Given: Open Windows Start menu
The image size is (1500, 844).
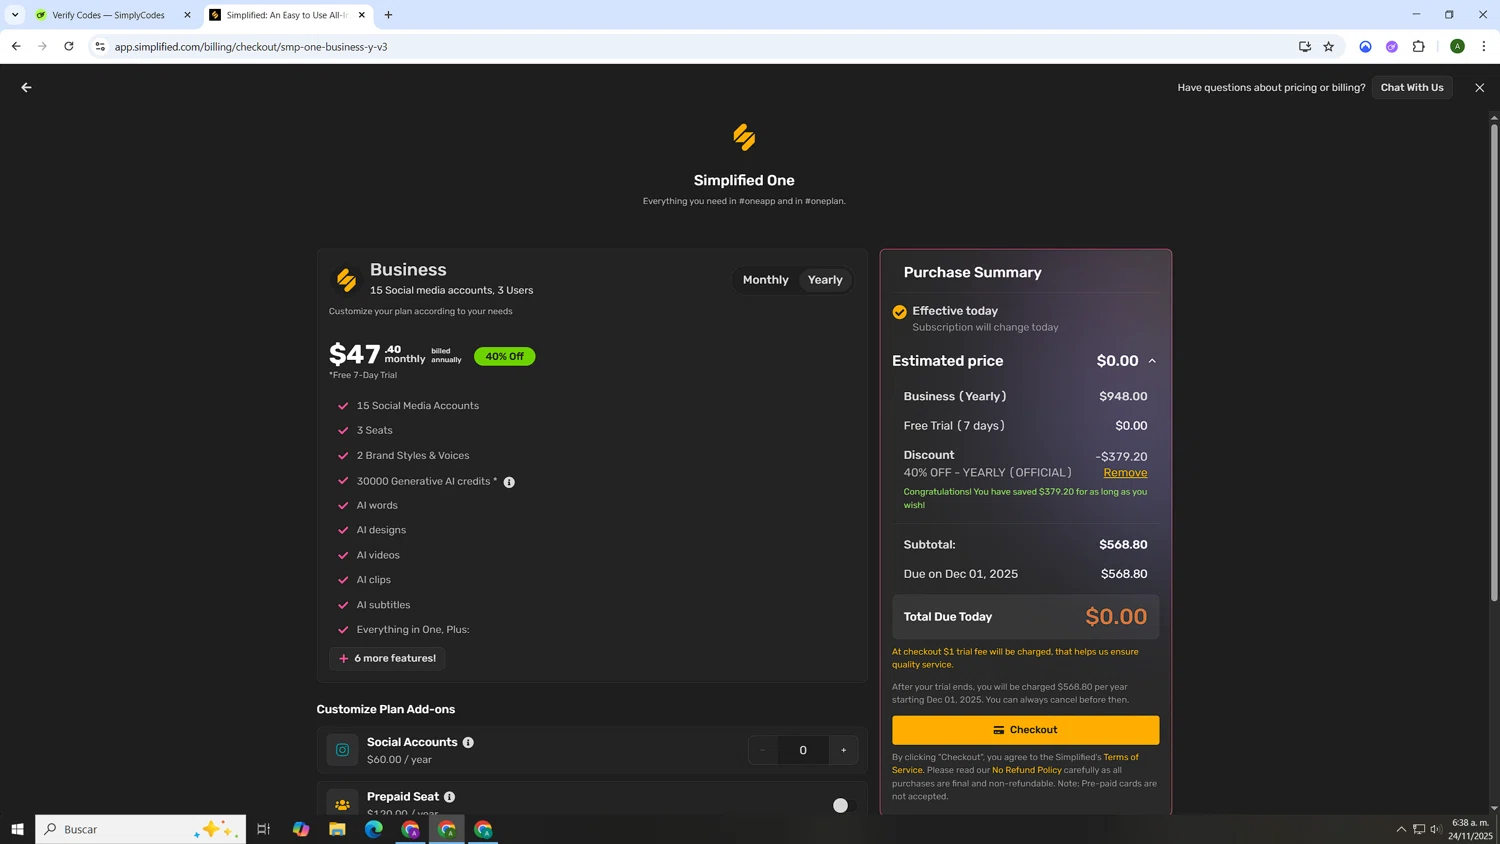Looking at the screenshot, I should [x=17, y=829].
